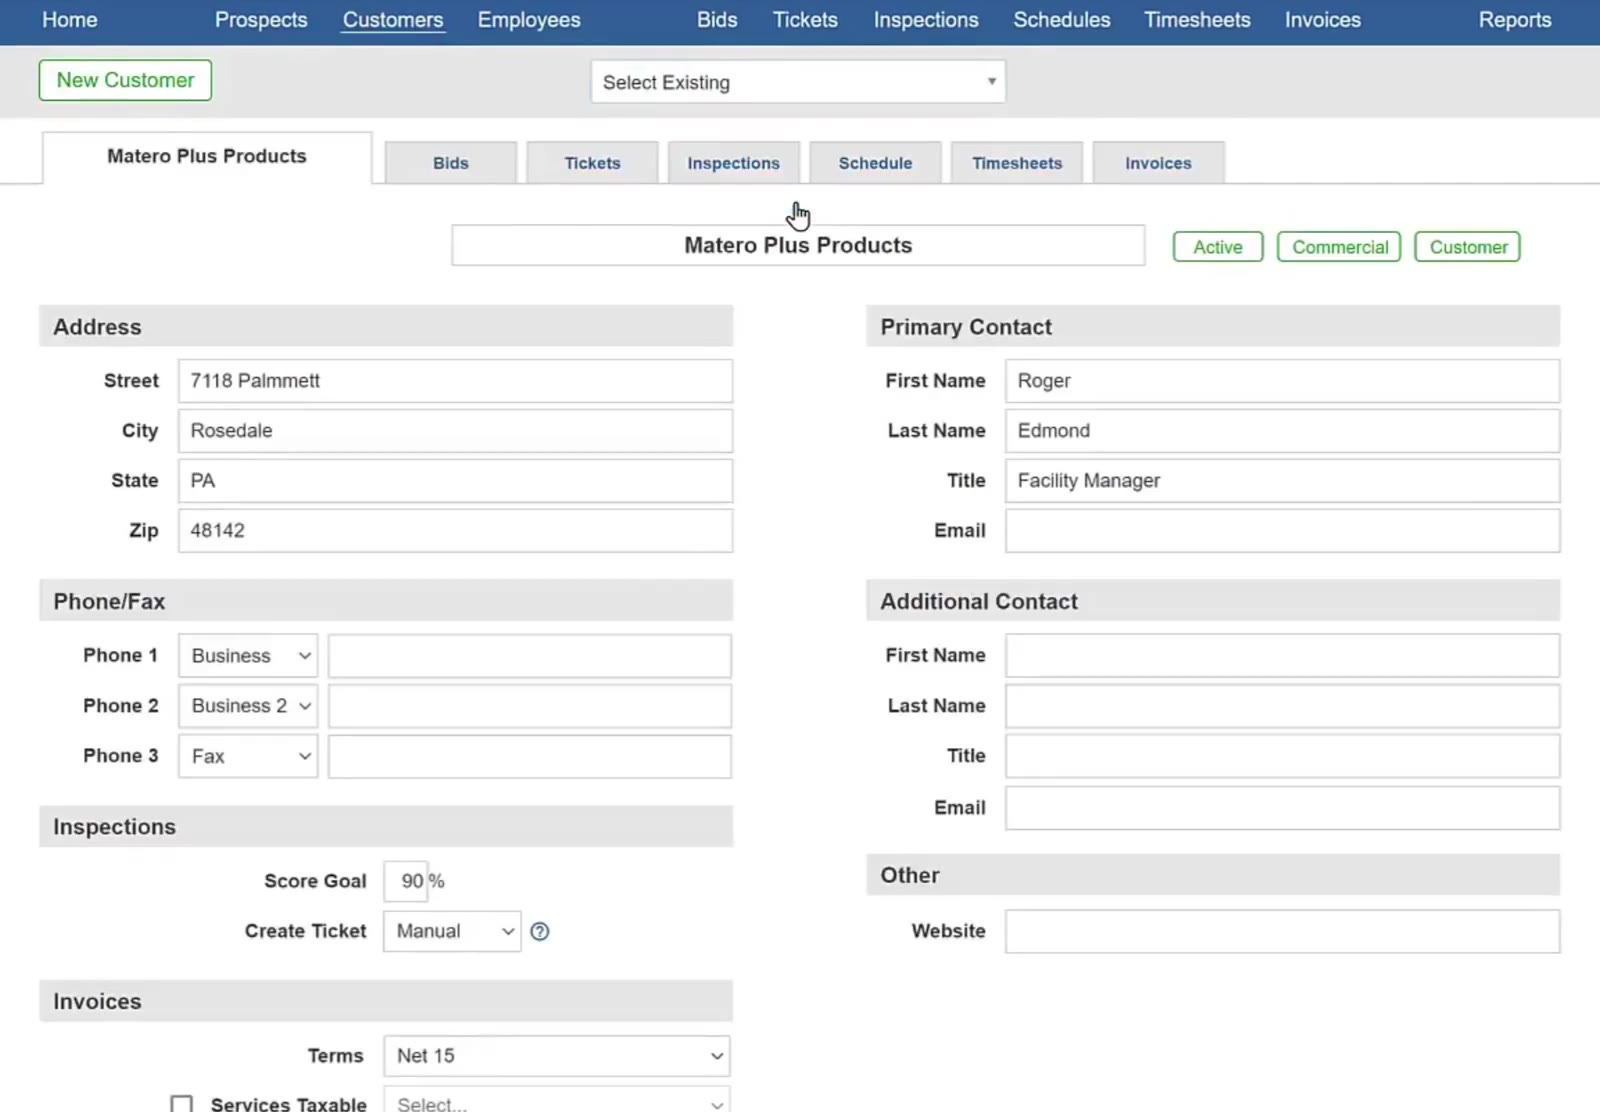1600x1112 pixels.
Task: Open Customers in the top navigation
Action: 393,20
